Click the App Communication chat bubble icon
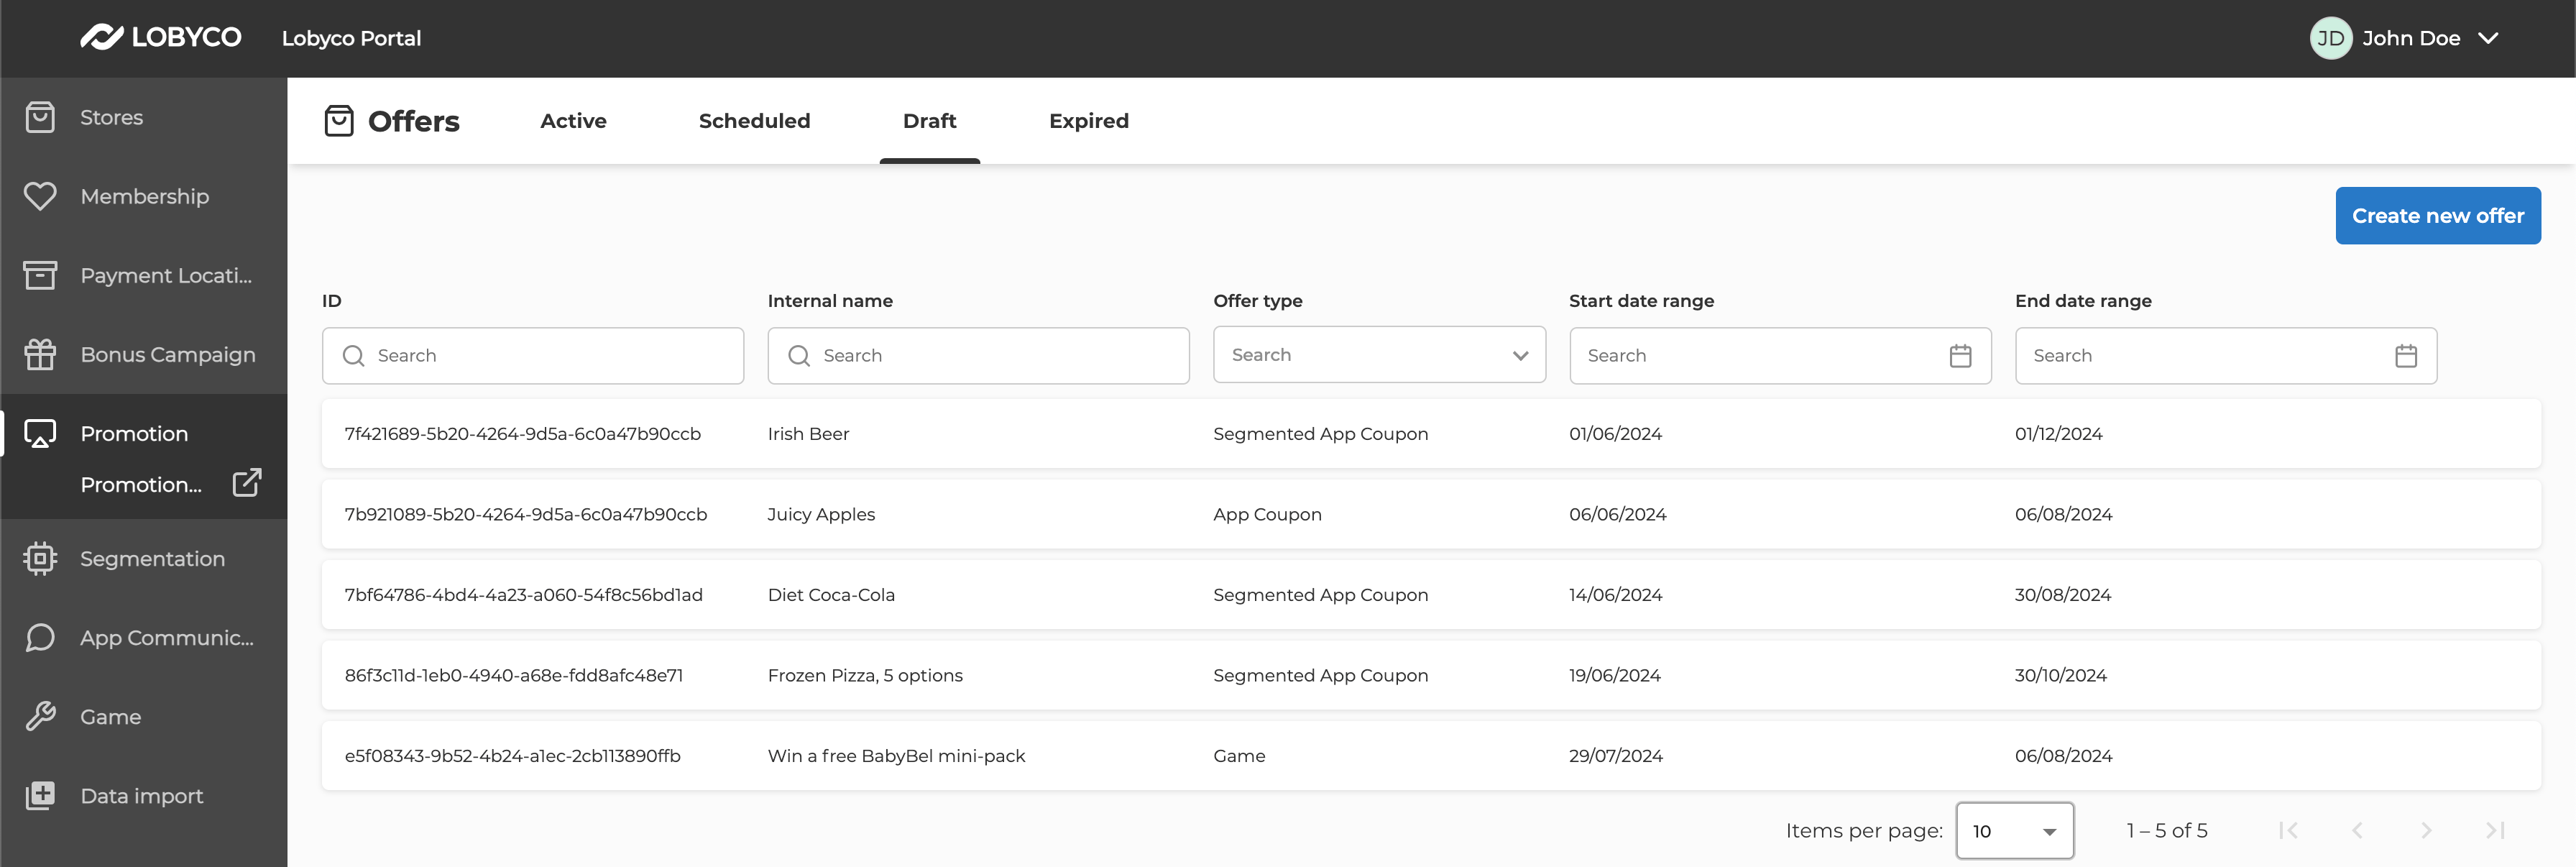 [40, 637]
